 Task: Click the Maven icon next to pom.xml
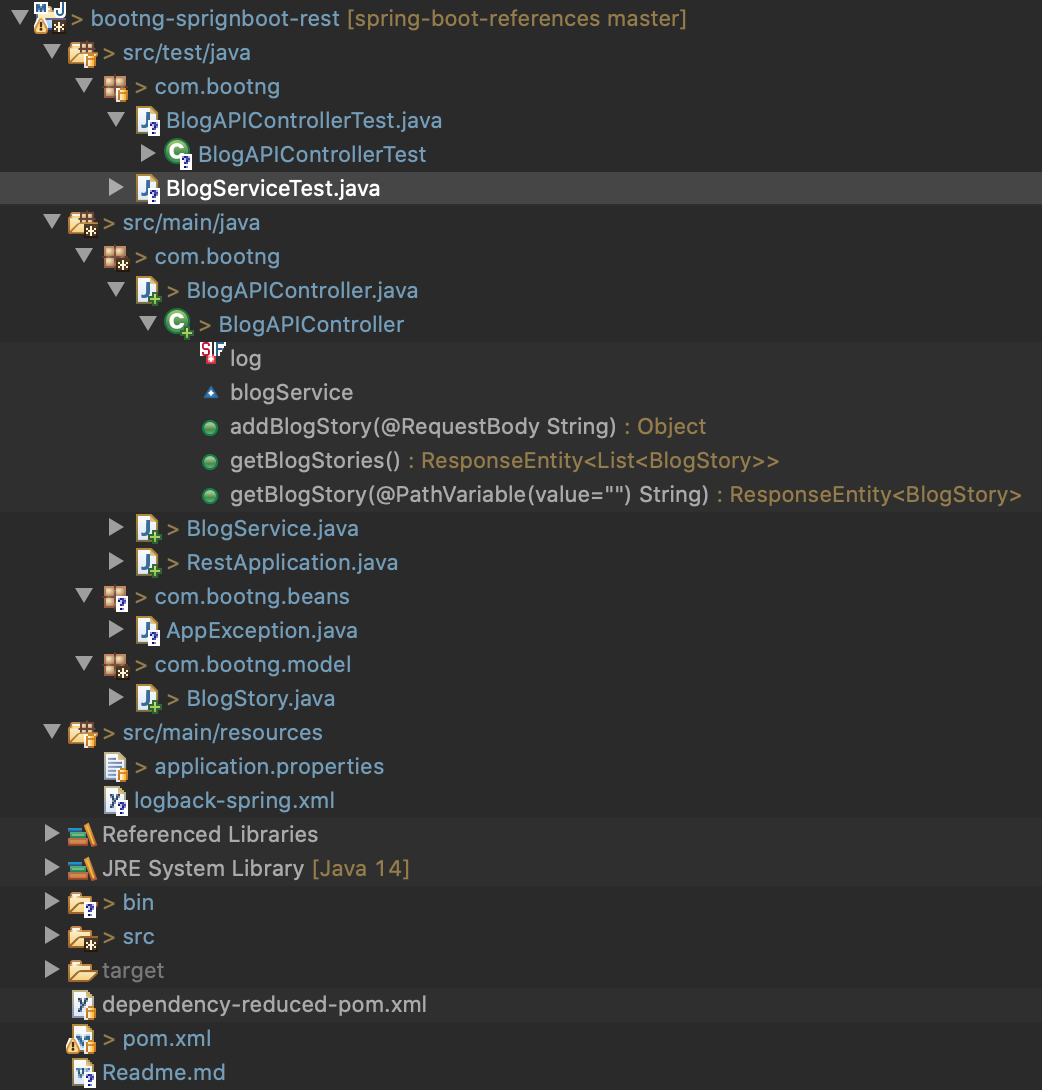point(82,1038)
